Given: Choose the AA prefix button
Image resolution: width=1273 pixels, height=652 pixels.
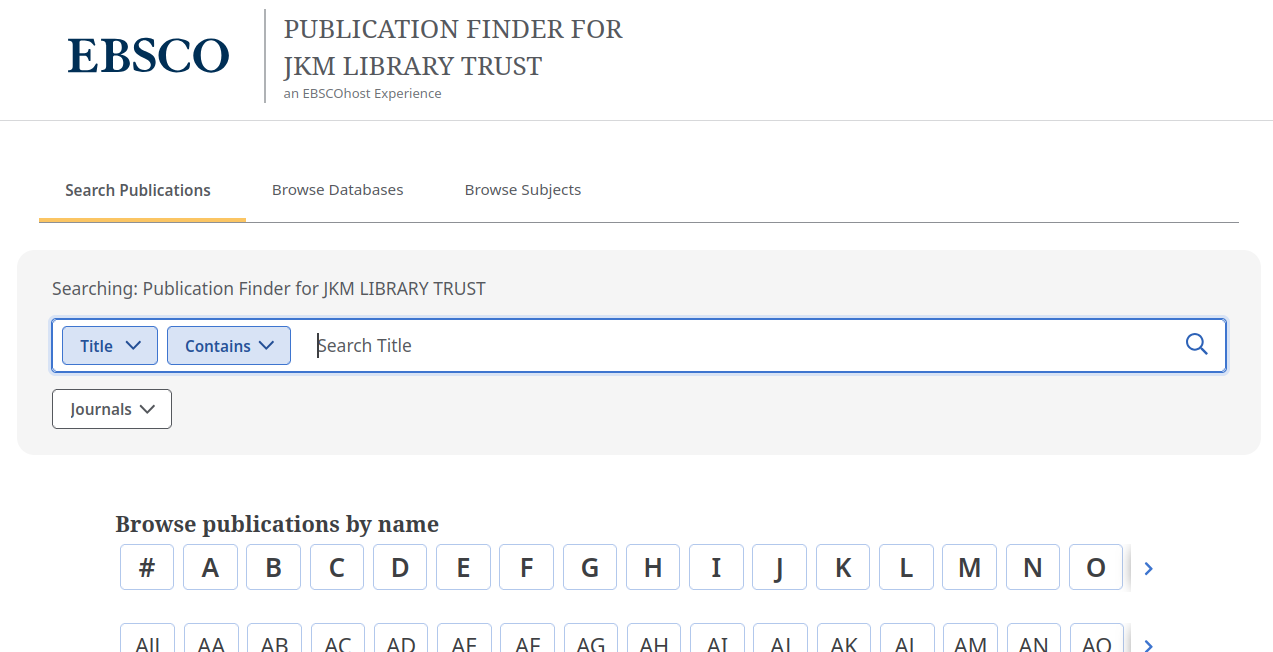Looking at the screenshot, I should tap(210, 645).
